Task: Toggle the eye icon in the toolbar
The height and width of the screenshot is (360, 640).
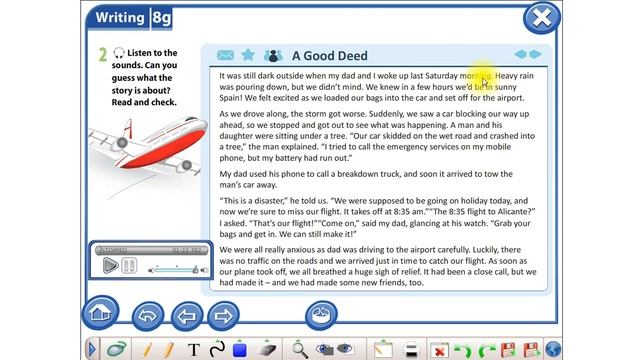Action: click(x=345, y=349)
